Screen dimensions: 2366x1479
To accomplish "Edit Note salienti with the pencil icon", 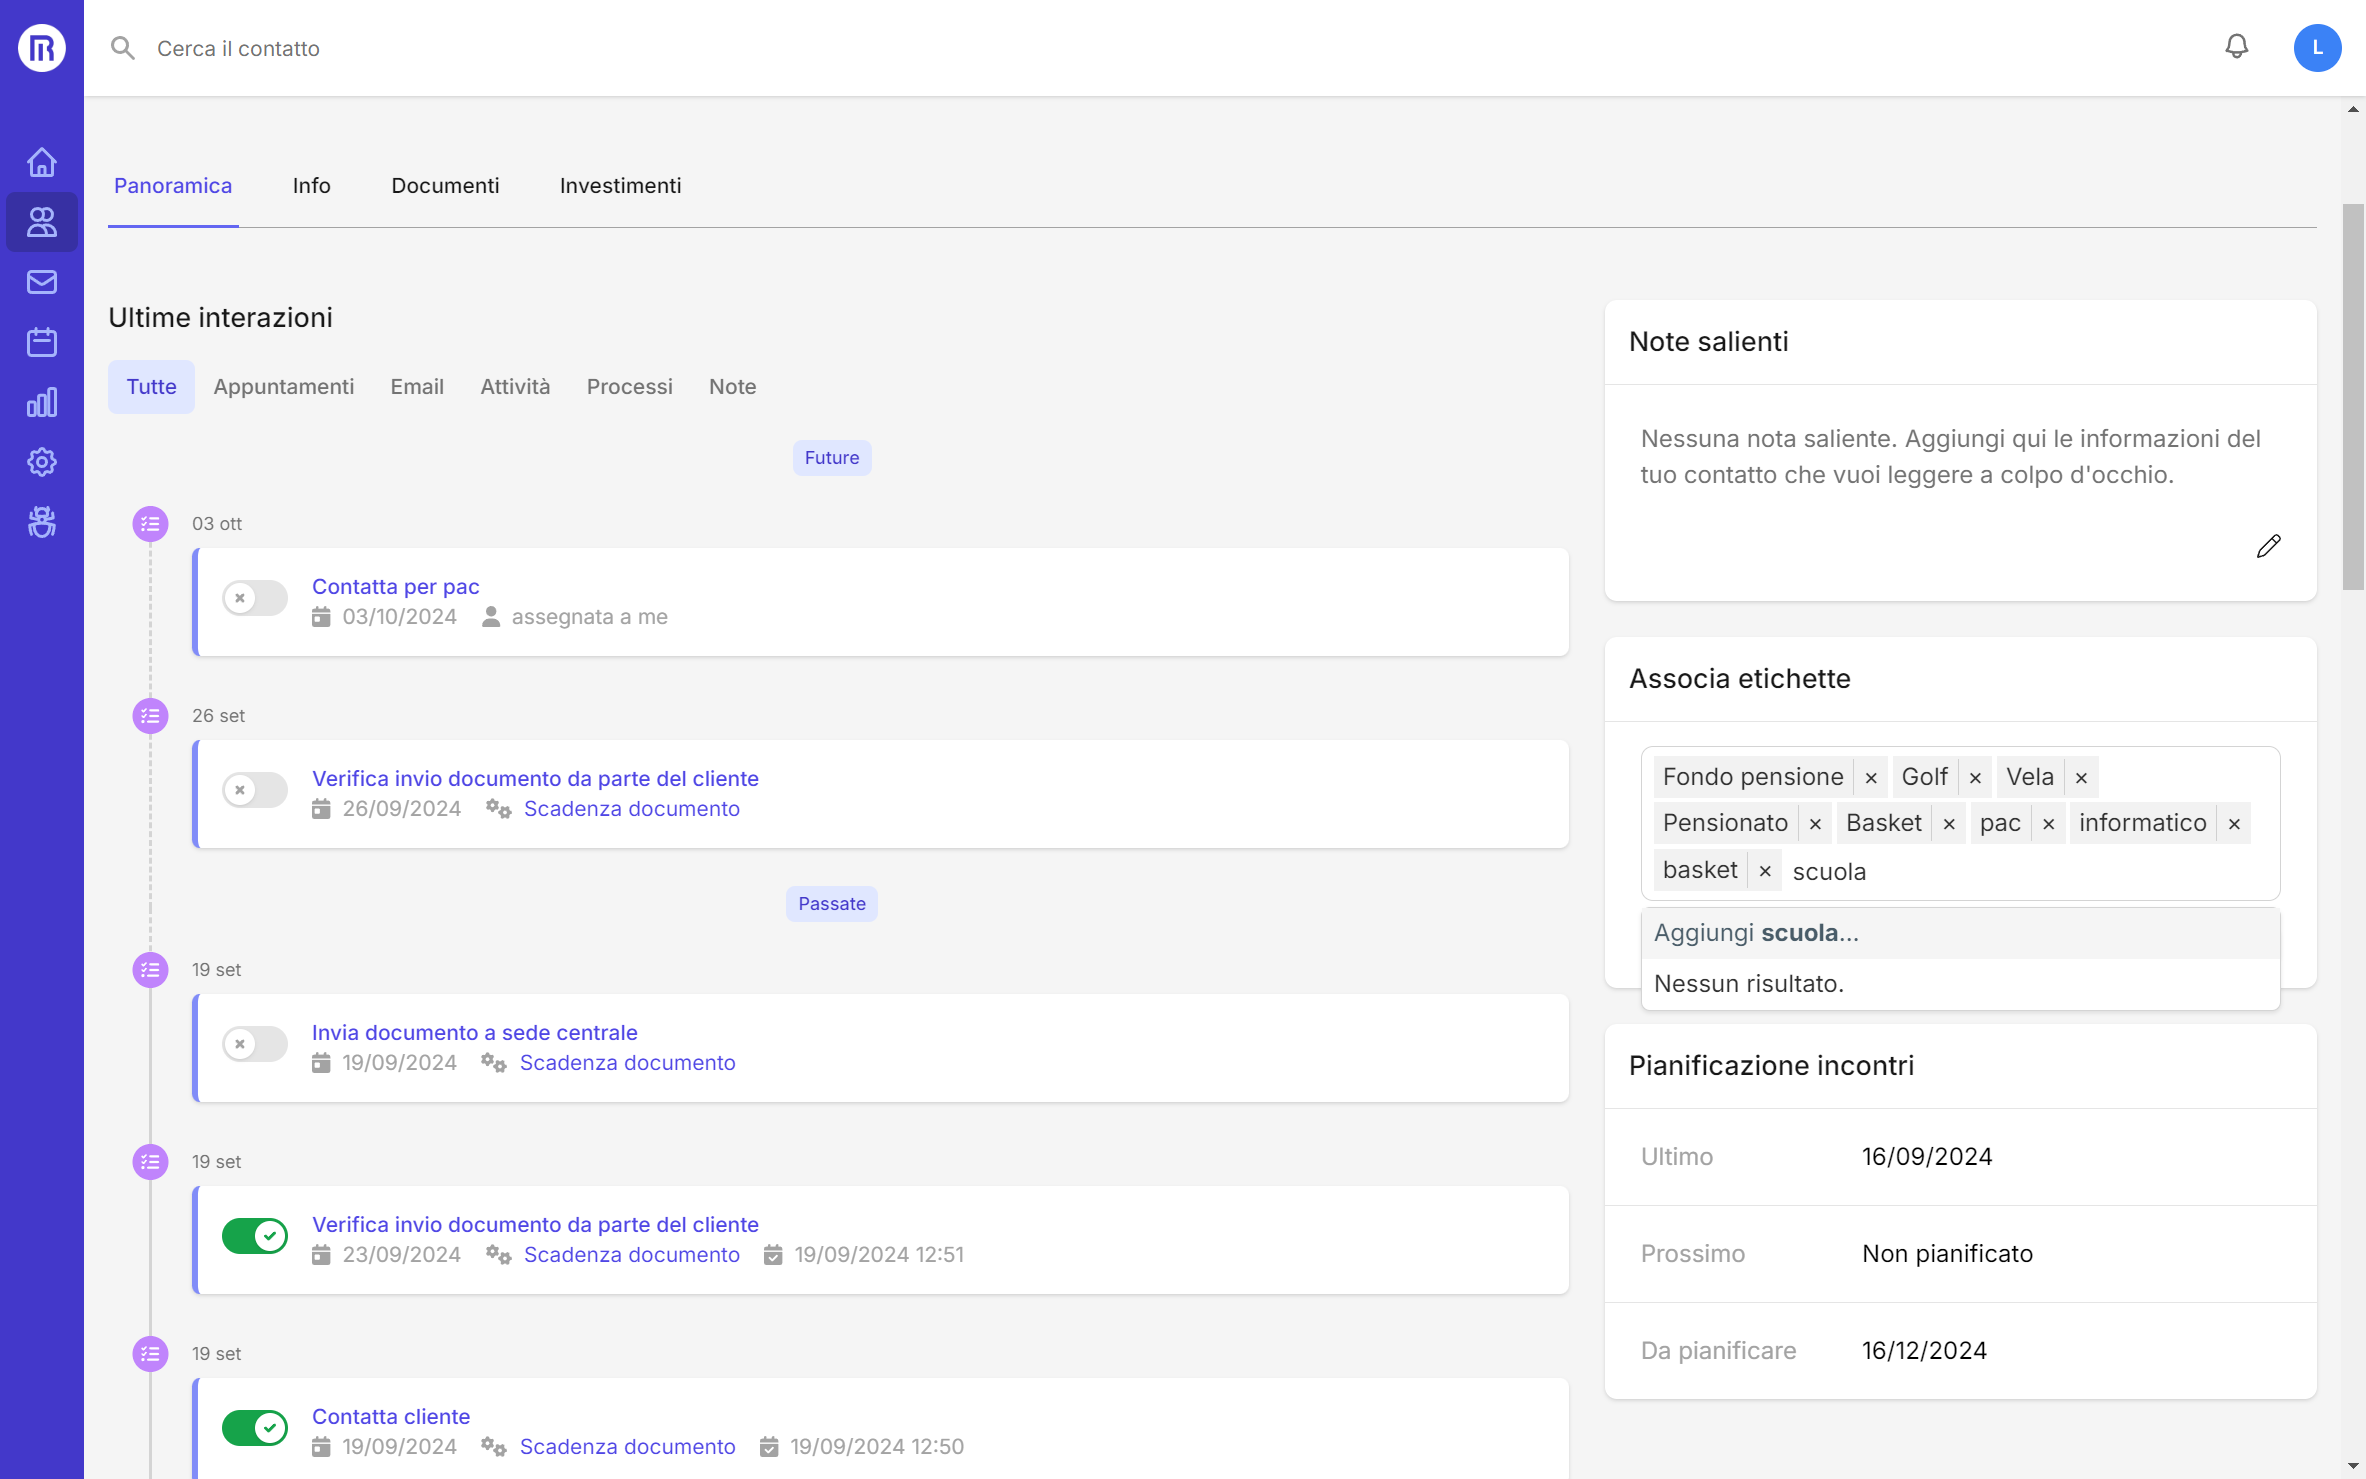I will tap(2269, 545).
